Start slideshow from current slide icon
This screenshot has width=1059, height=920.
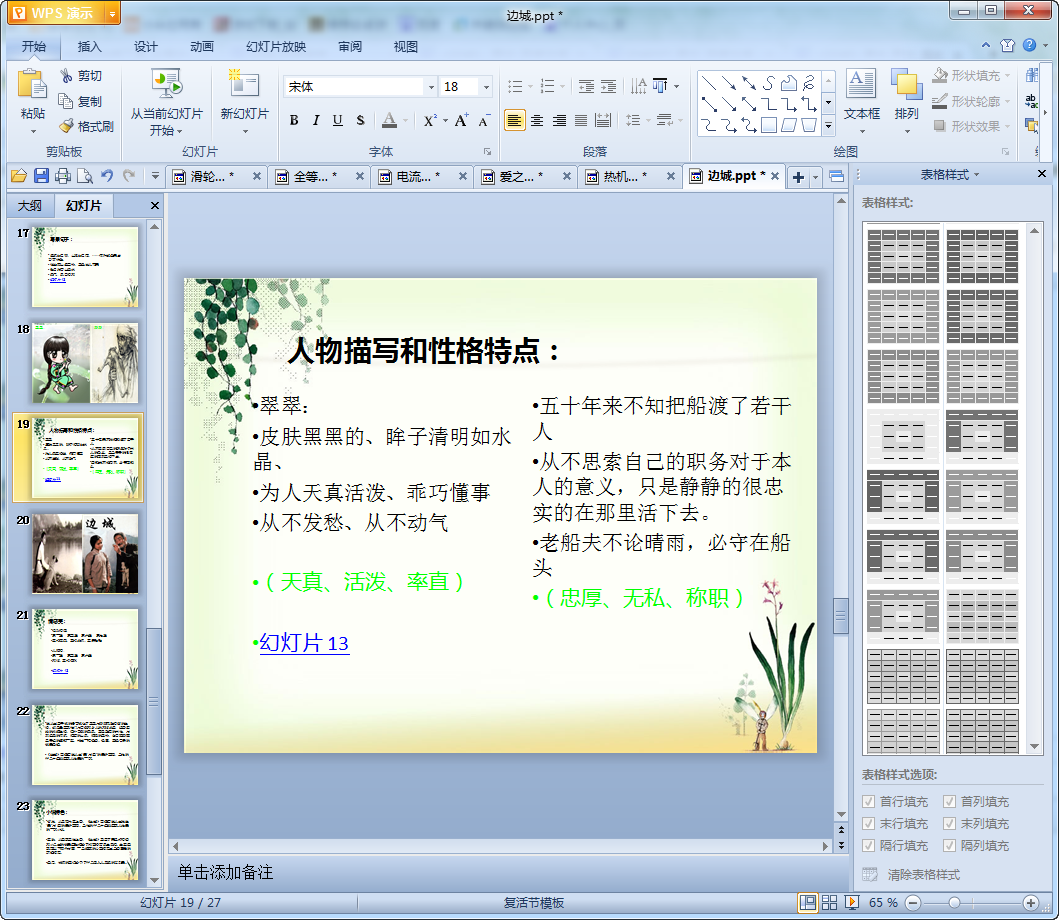(167, 84)
